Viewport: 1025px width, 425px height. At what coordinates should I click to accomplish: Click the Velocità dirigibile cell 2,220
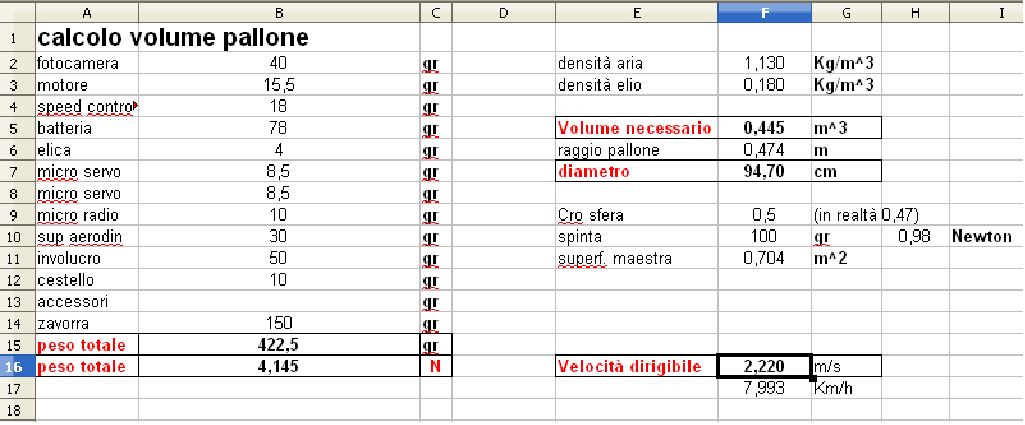(x=764, y=366)
